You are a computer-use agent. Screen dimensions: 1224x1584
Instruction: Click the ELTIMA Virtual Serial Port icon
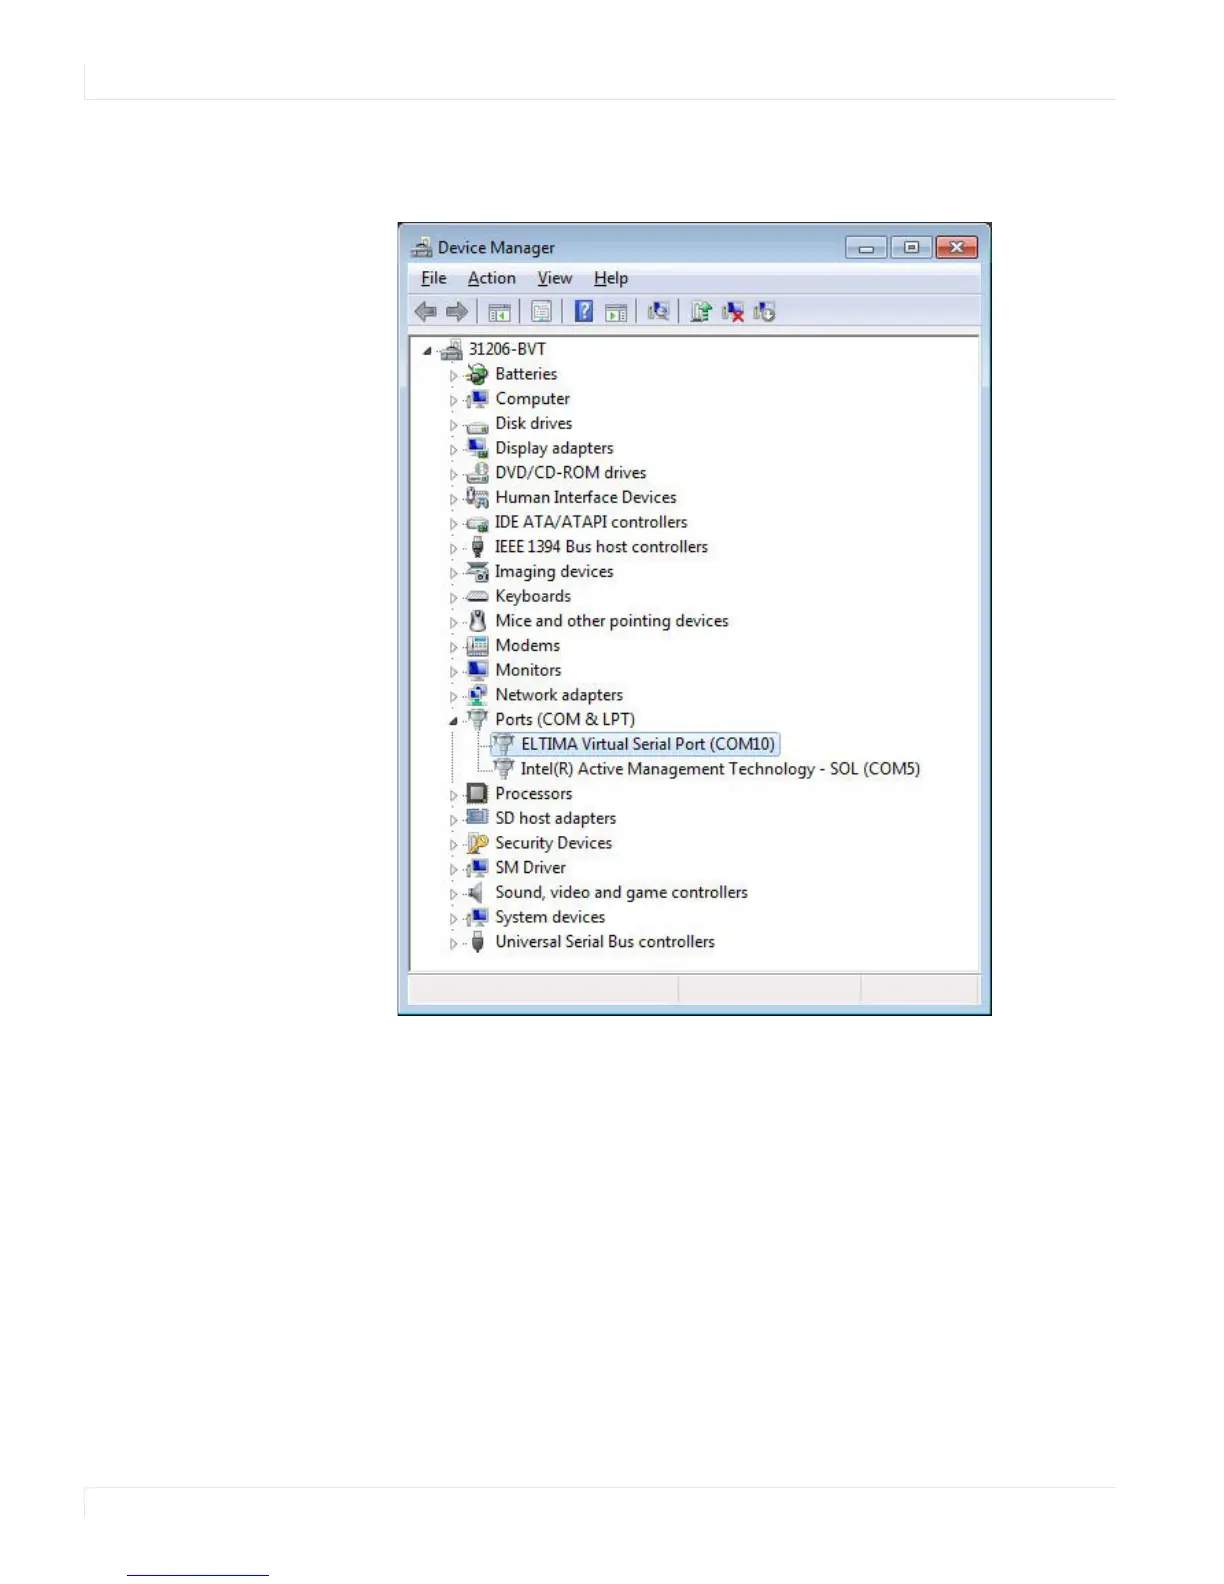click(x=503, y=745)
